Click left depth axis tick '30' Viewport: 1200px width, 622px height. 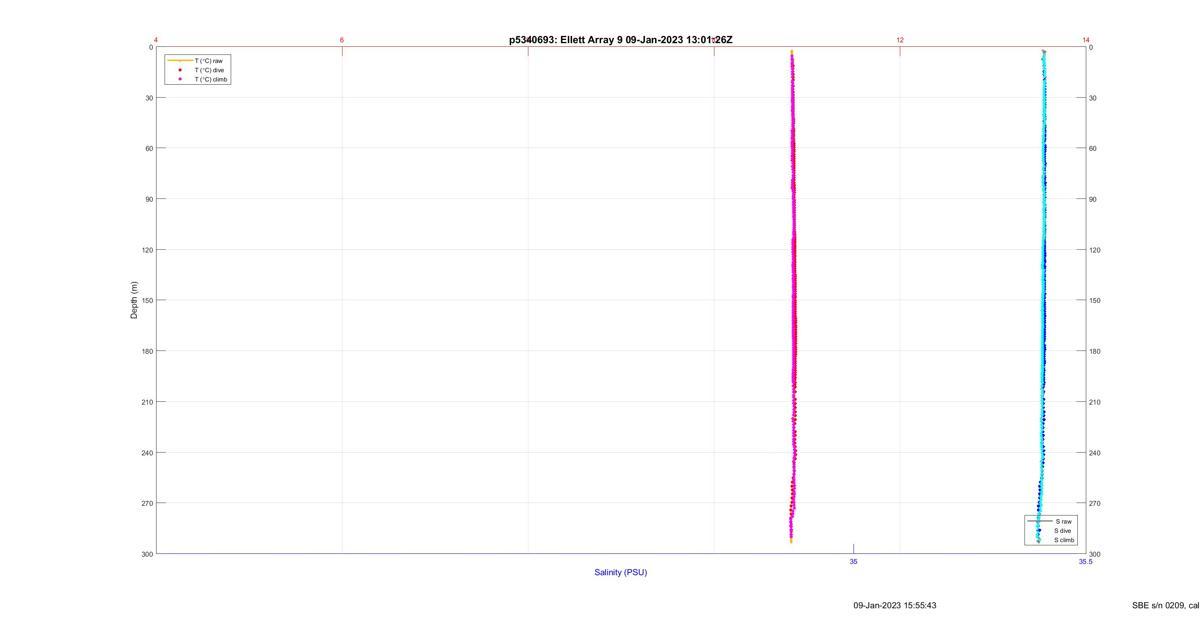[149, 98]
